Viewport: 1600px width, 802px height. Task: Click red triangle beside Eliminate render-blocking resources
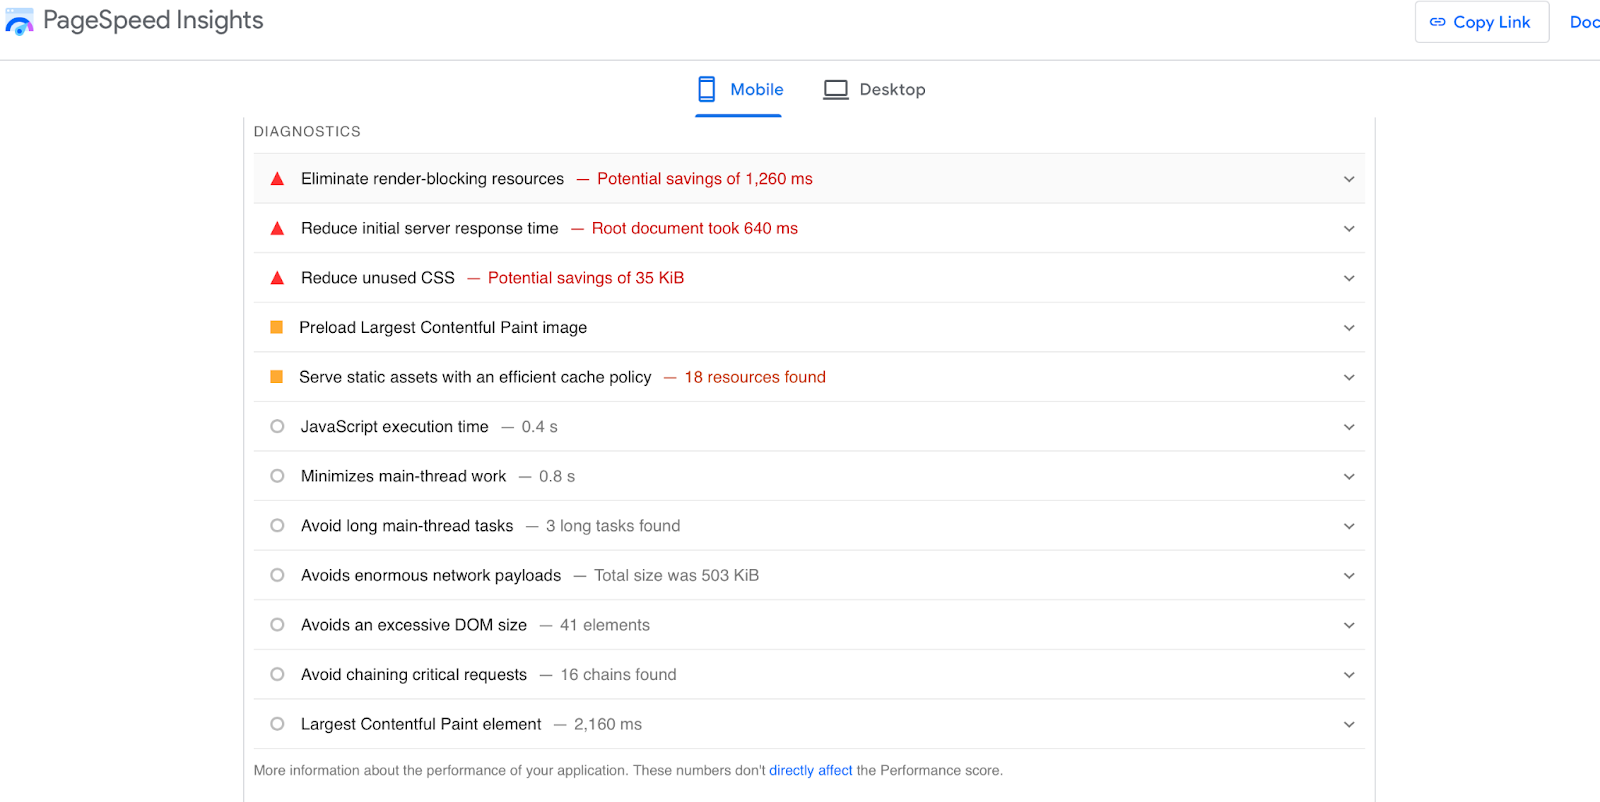pyautogui.click(x=277, y=179)
